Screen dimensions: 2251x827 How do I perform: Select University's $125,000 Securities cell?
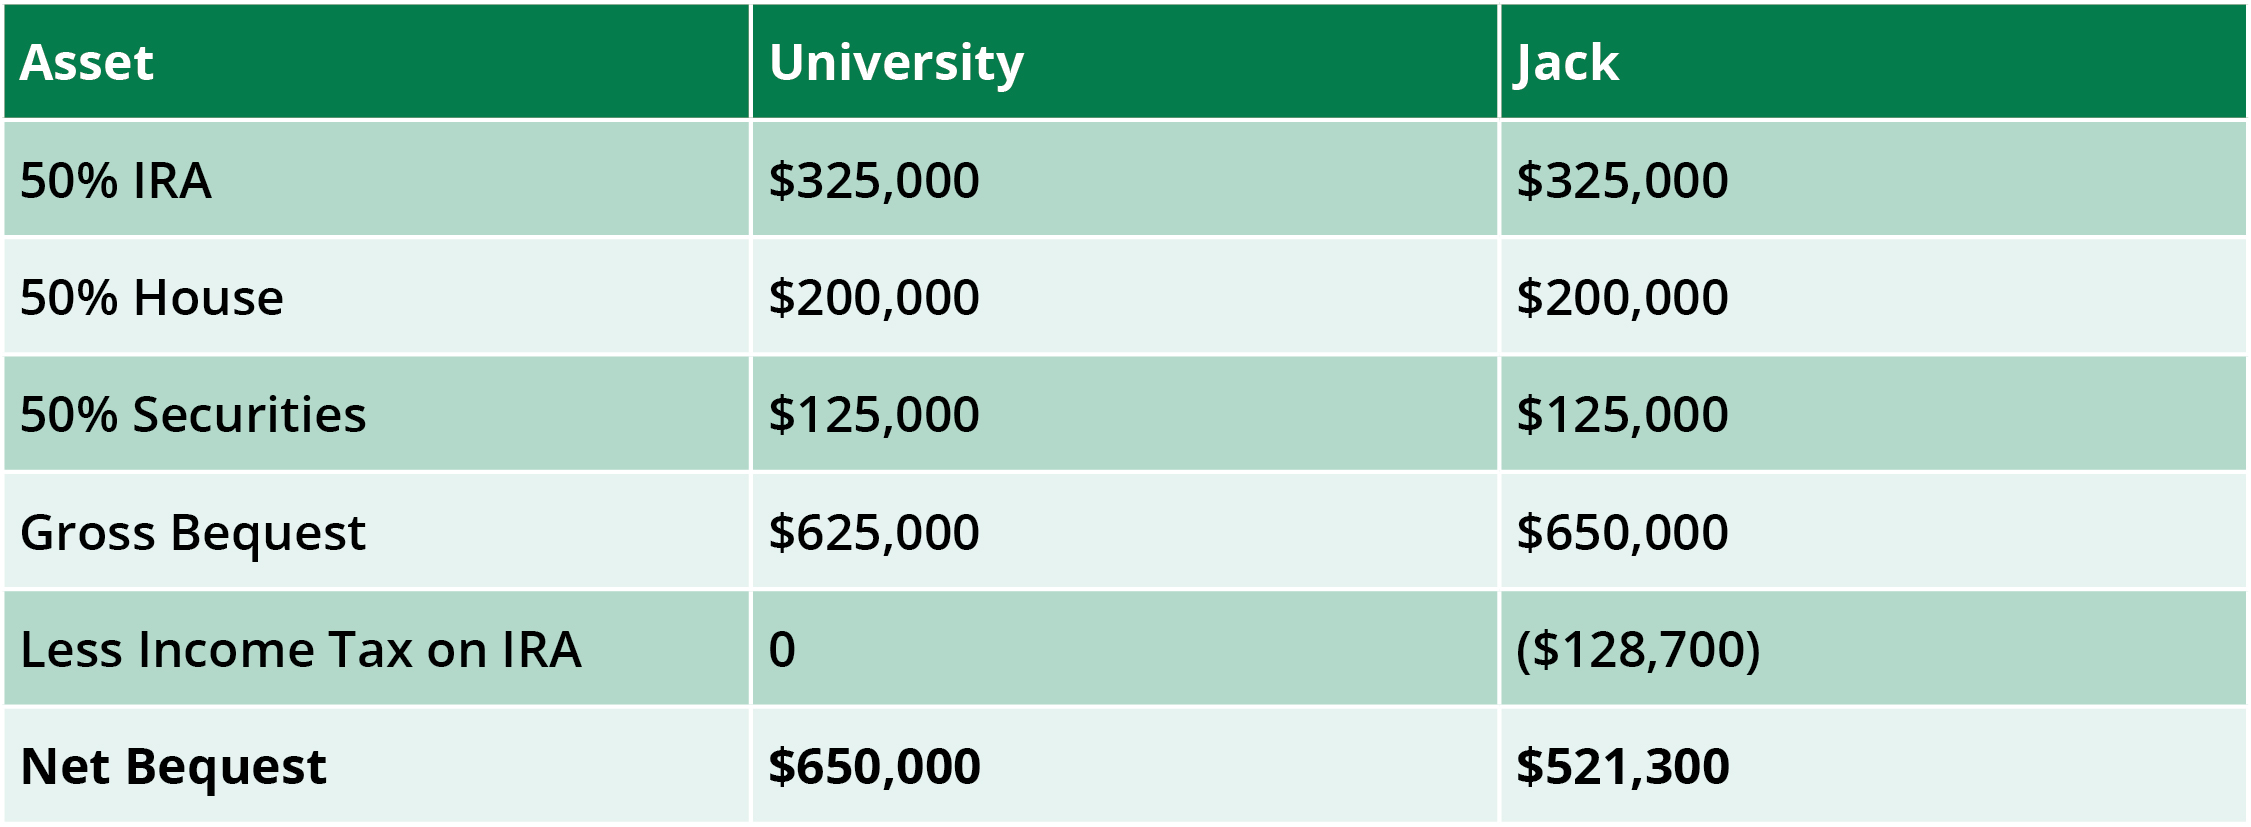click(874, 415)
